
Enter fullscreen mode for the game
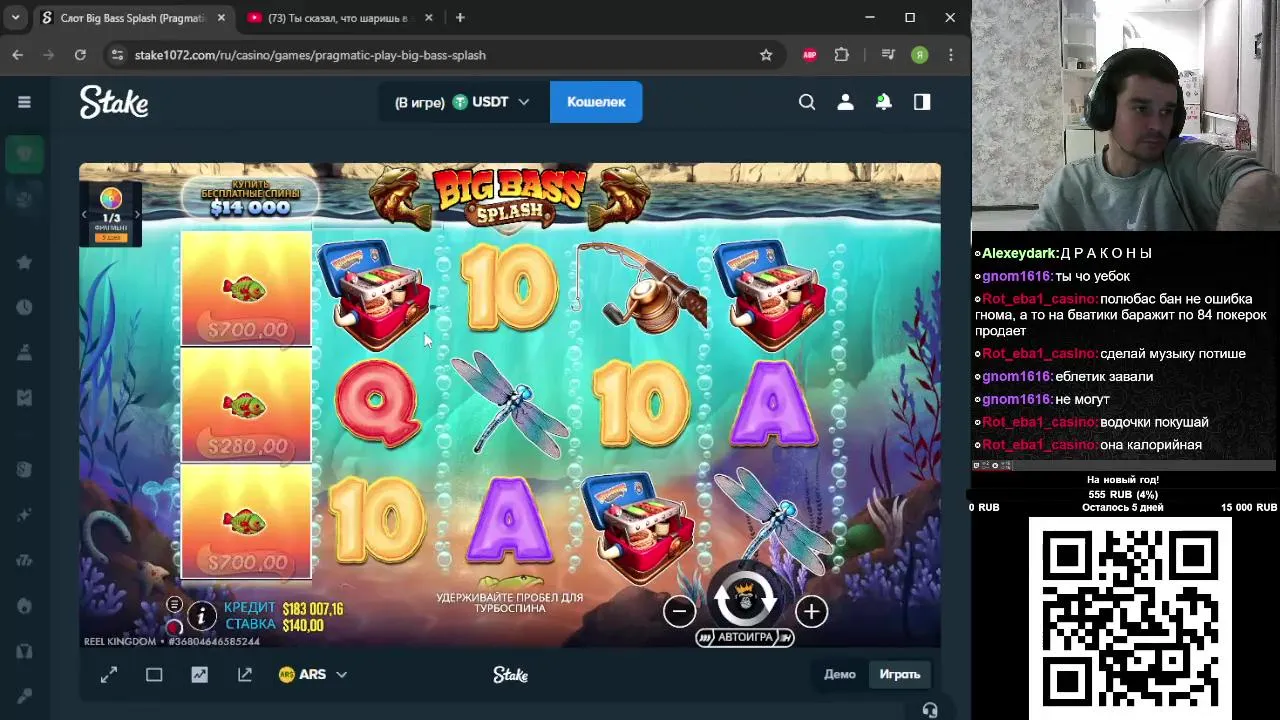coord(109,675)
